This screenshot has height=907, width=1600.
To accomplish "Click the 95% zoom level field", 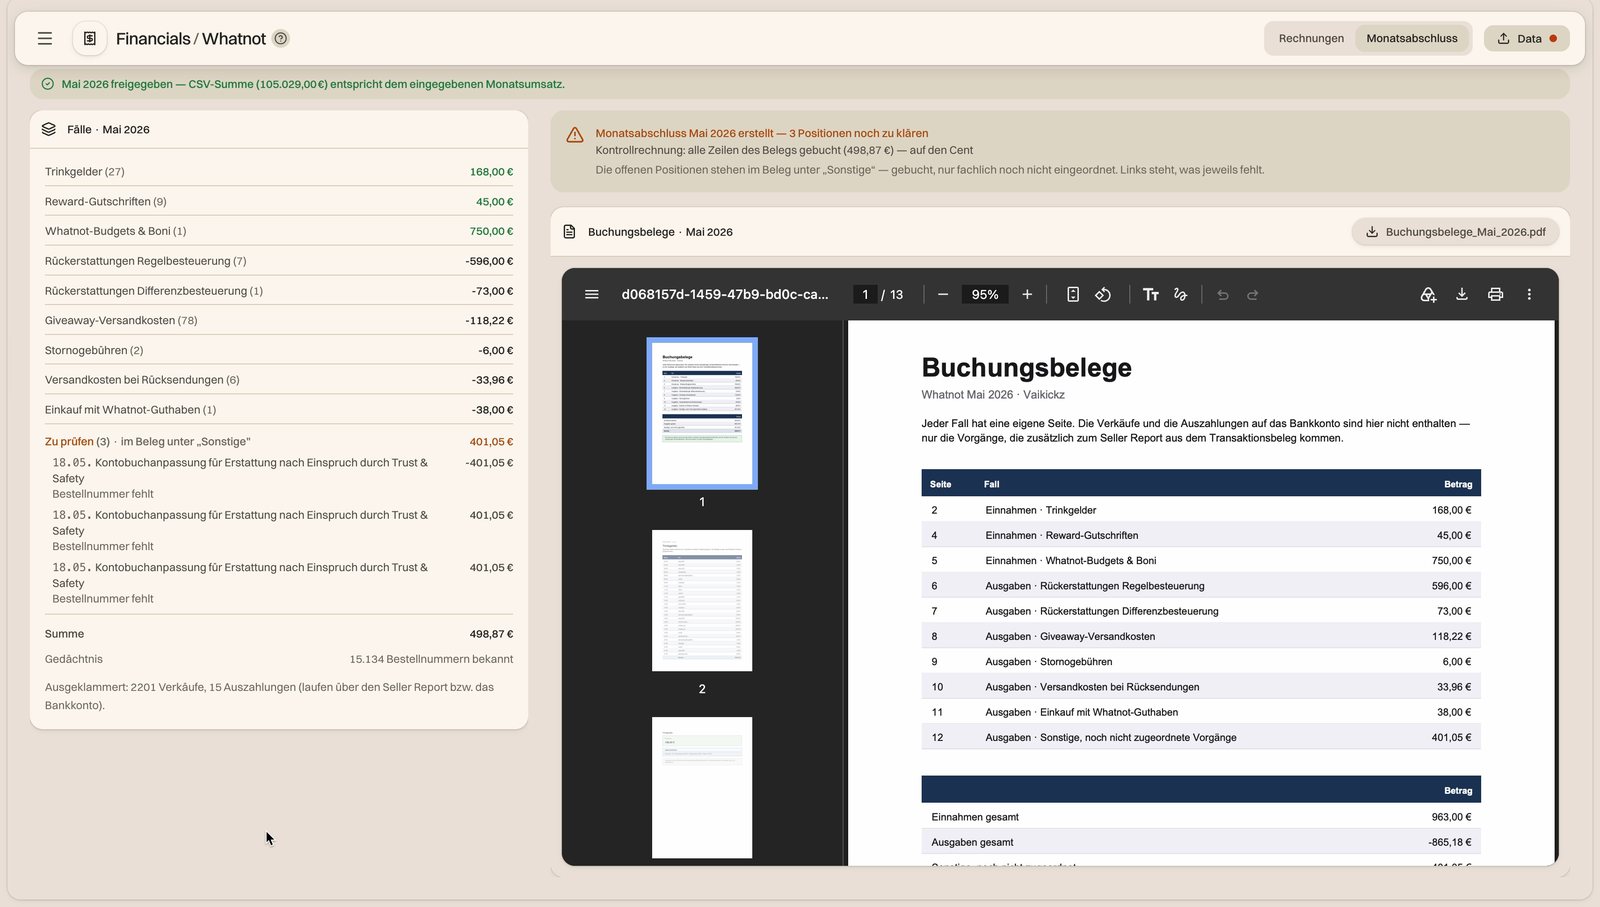I will coord(985,294).
